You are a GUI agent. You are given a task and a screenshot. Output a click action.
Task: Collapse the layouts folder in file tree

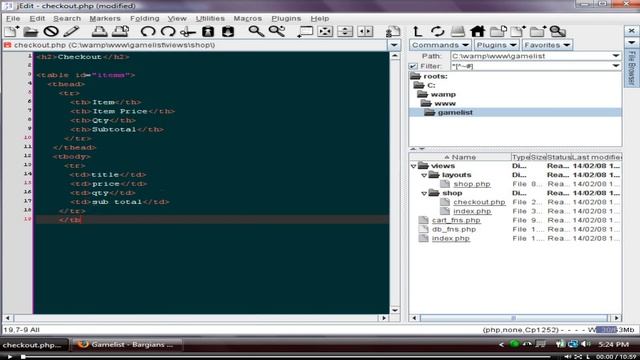pos(424,175)
